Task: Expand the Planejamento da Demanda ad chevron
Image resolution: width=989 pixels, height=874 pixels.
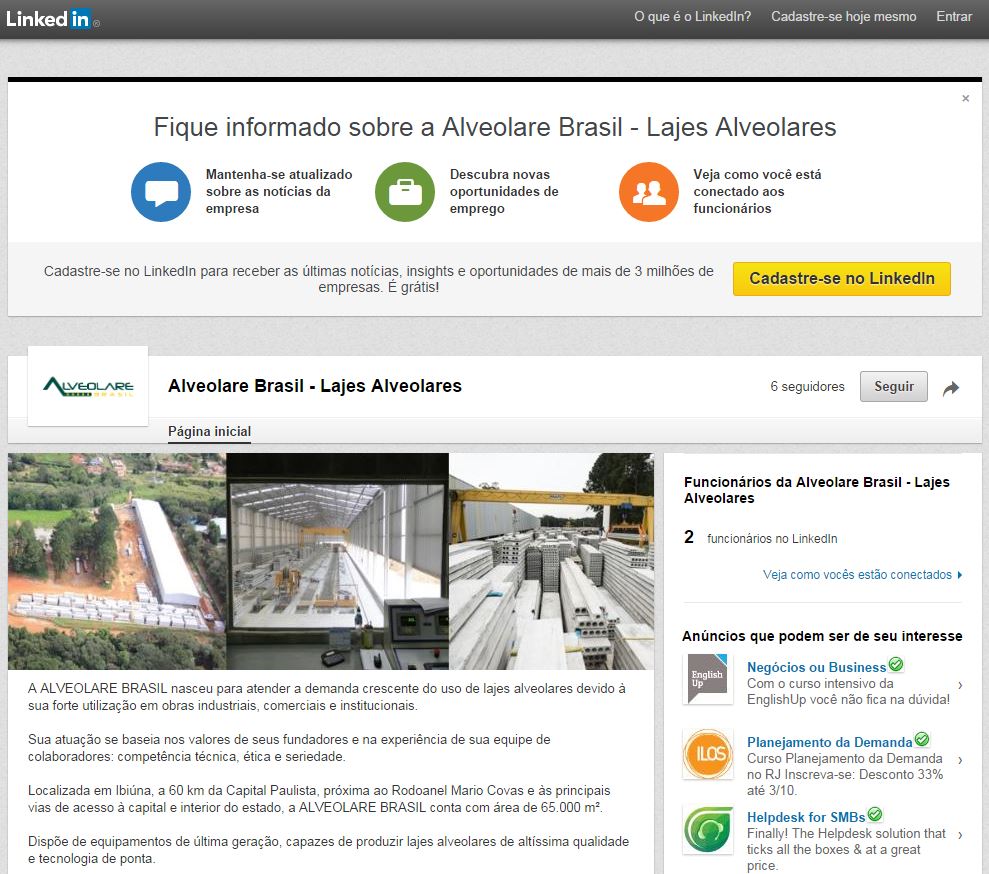Action: [x=960, y=760]
